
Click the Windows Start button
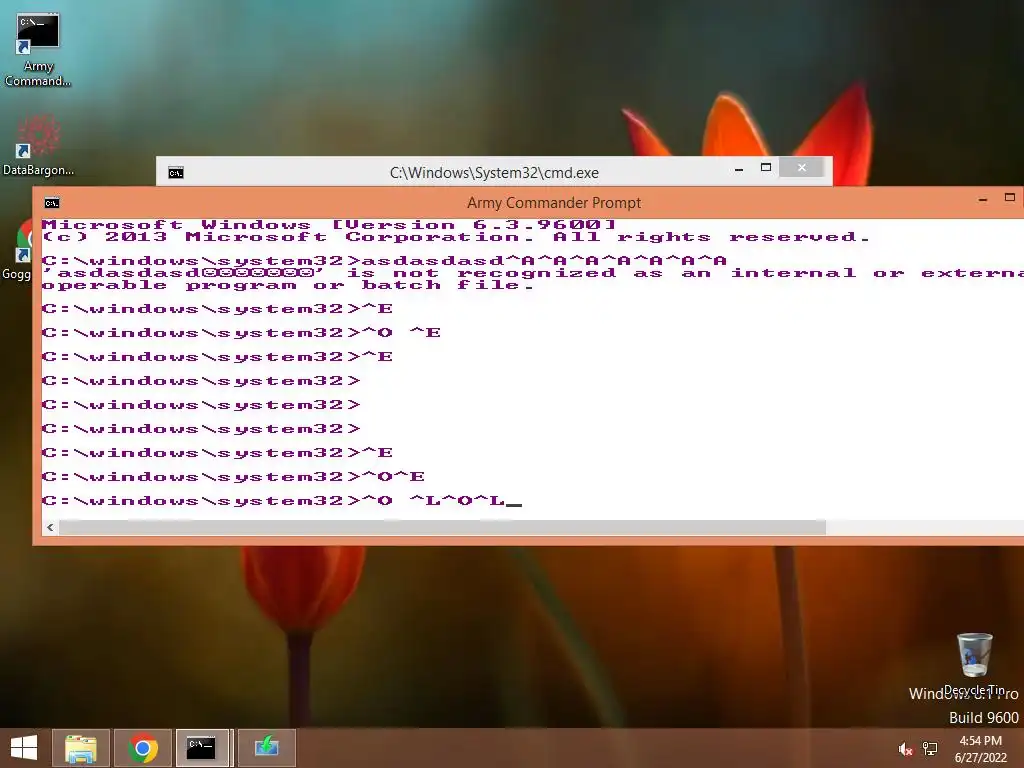[24, 748]
